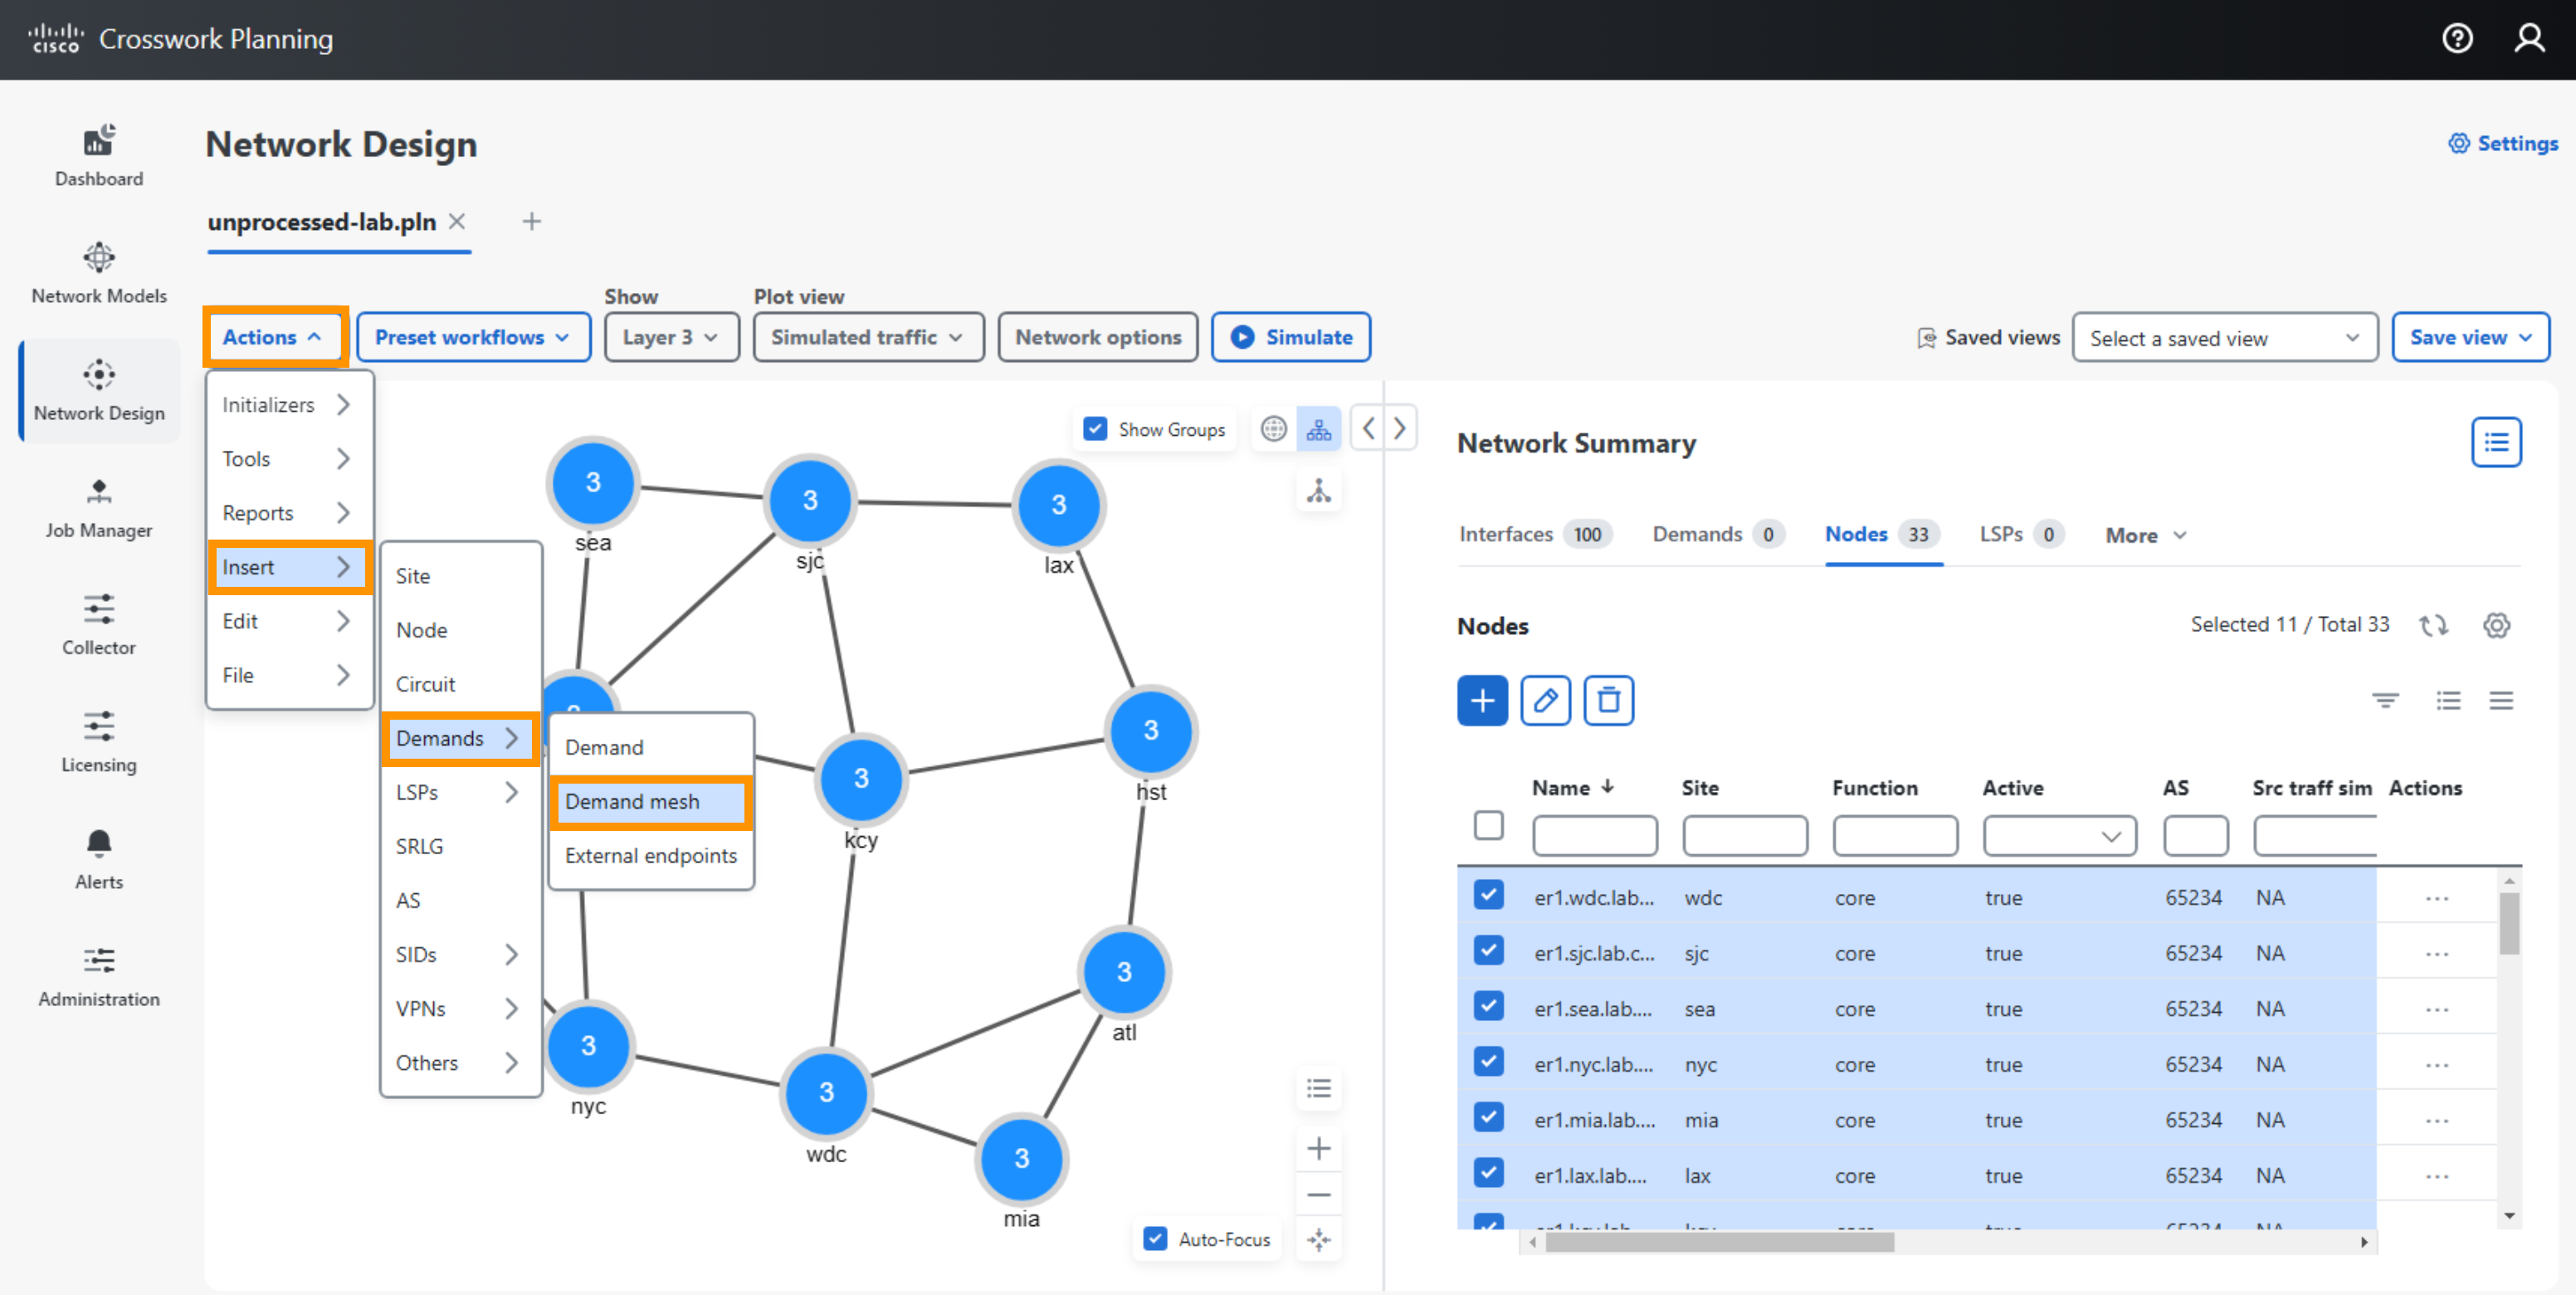2576x1295 pixels.
Task: Switch to schematic topology view icon
Action: coord(1319,429)
